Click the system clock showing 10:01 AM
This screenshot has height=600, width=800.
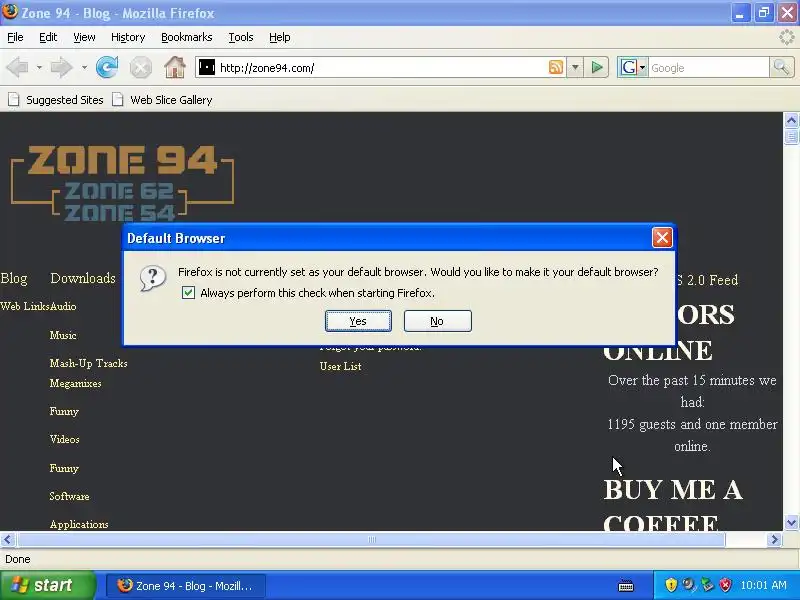763,585
